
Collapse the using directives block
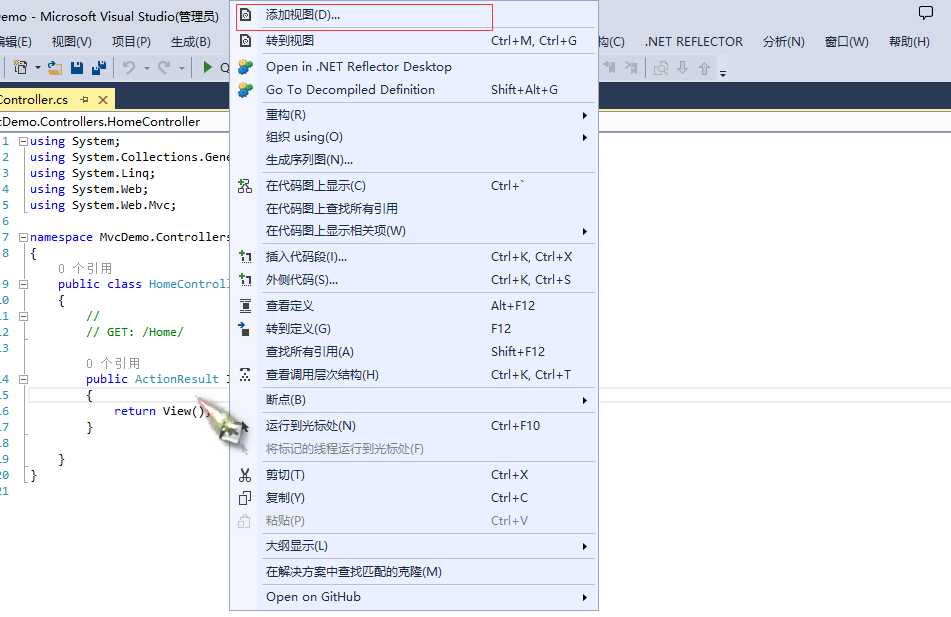(23, 141)
